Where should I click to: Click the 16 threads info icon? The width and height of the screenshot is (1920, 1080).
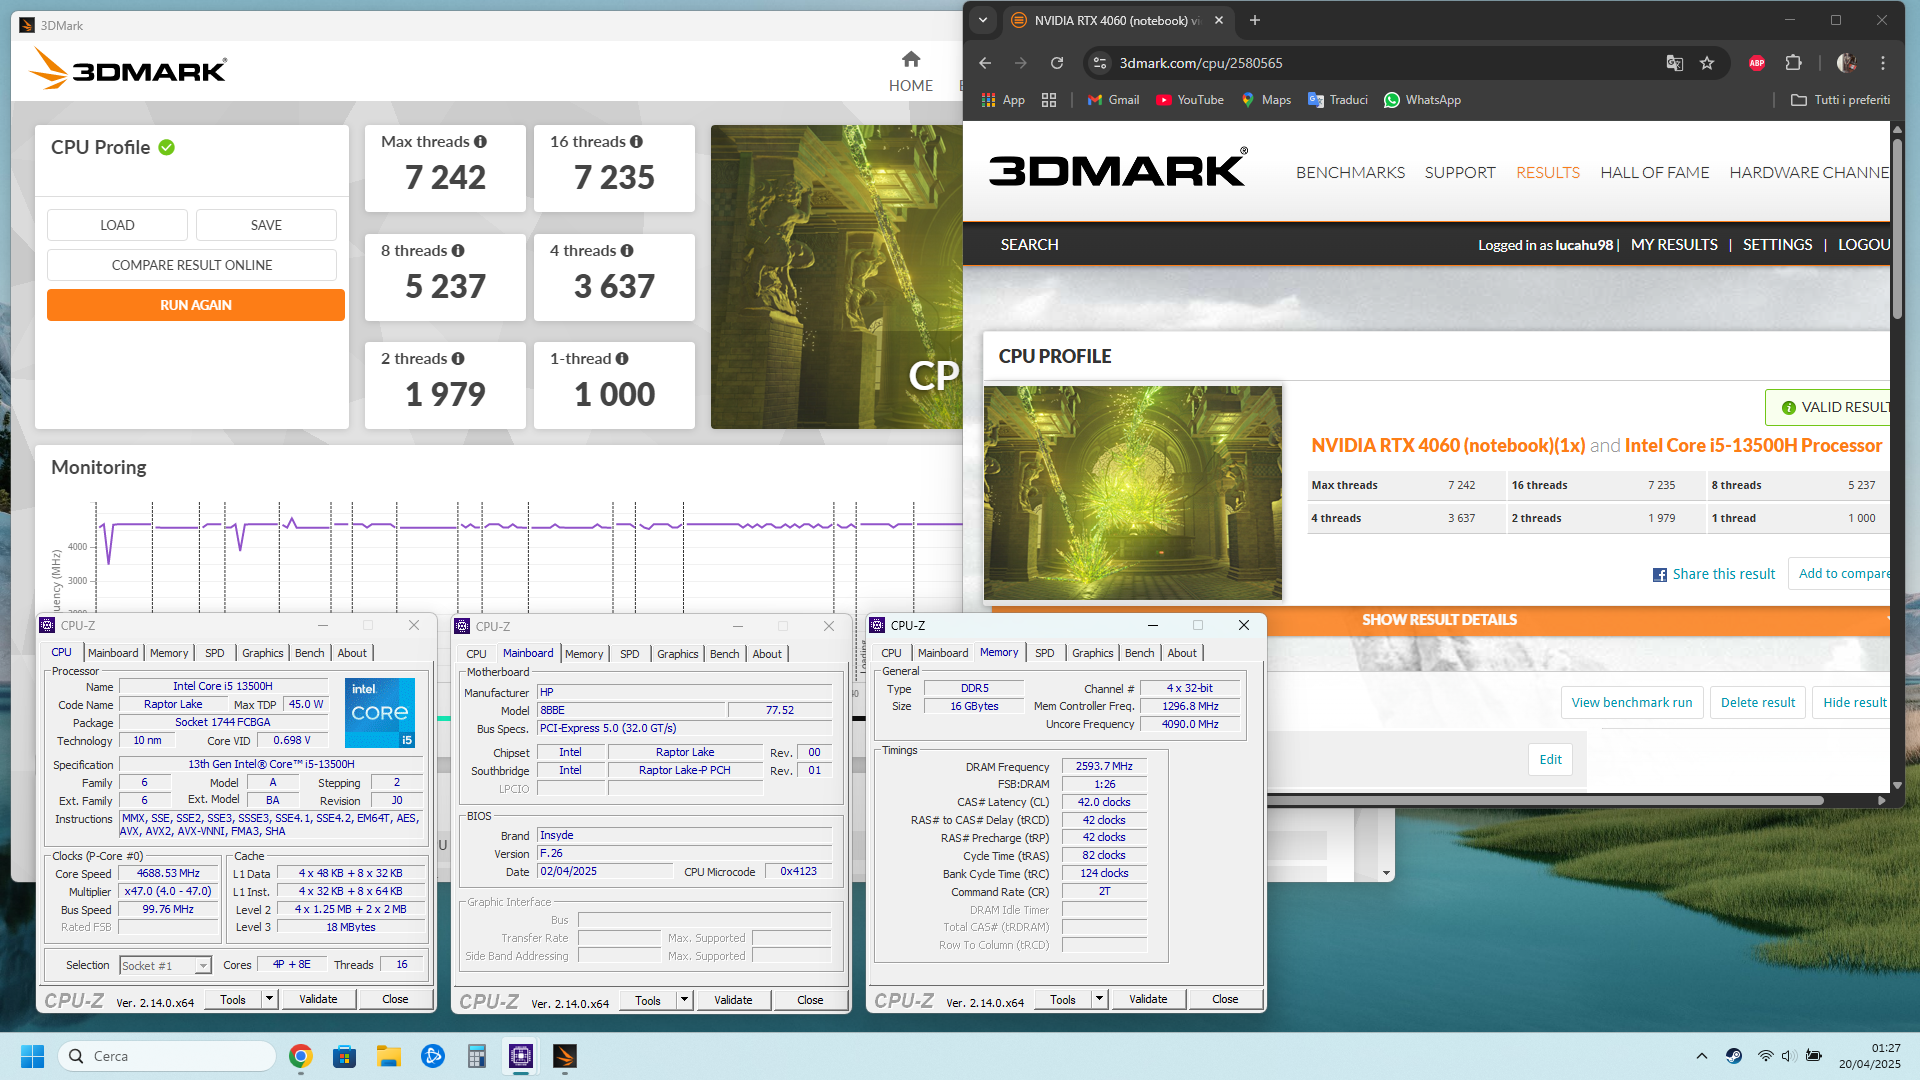(x=636, y=142)
